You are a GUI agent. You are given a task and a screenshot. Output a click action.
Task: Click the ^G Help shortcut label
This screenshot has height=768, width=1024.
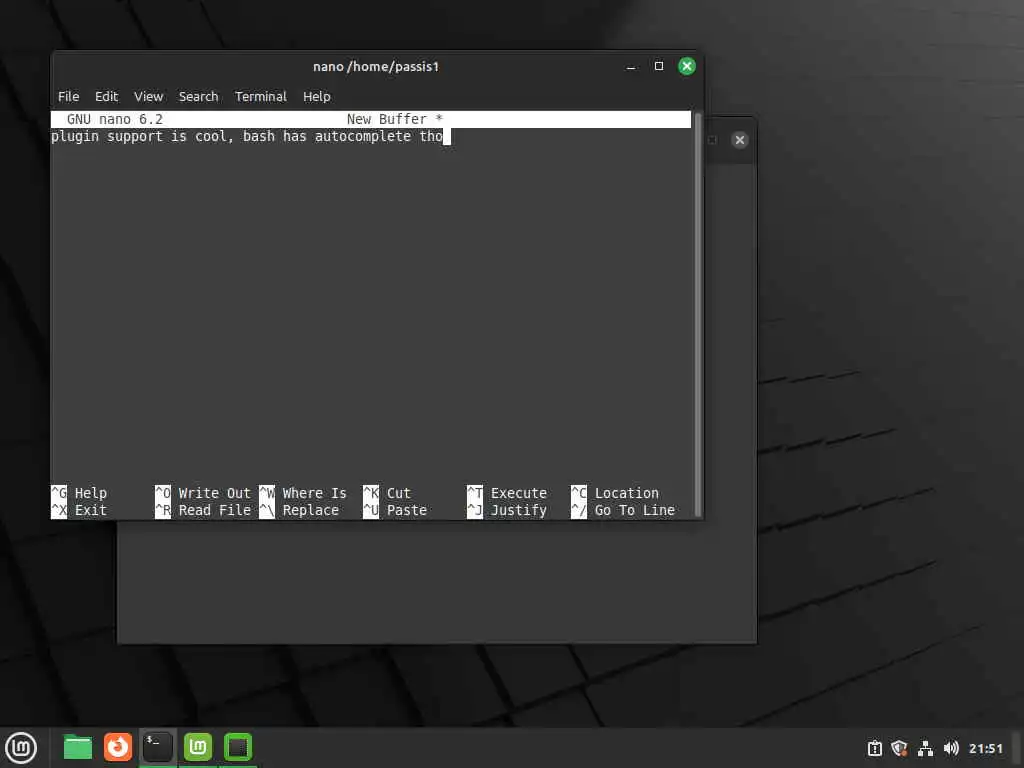tap(79, 493)
